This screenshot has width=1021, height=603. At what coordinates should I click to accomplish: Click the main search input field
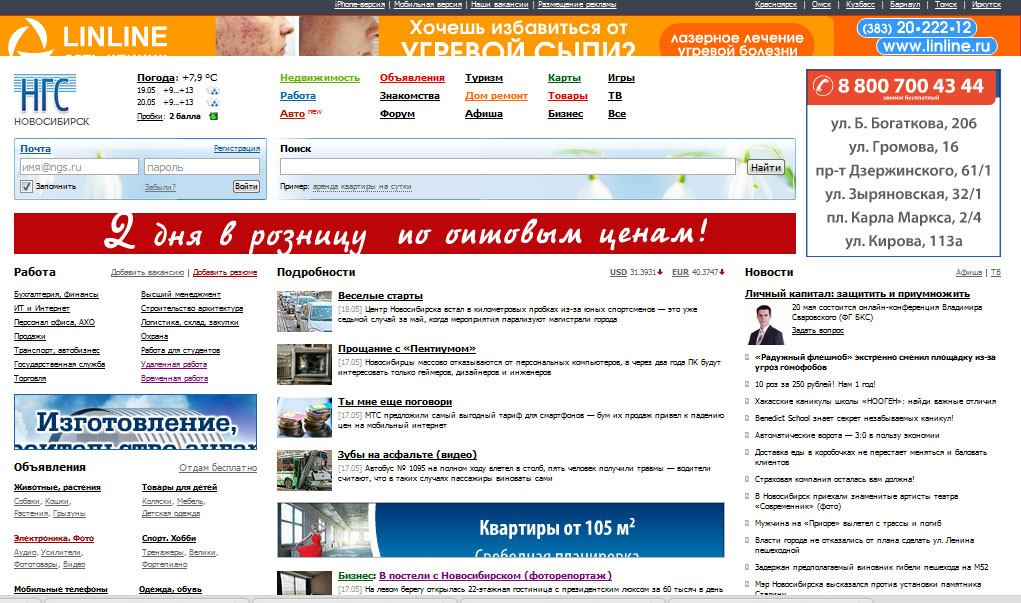(x=508, y=167)
